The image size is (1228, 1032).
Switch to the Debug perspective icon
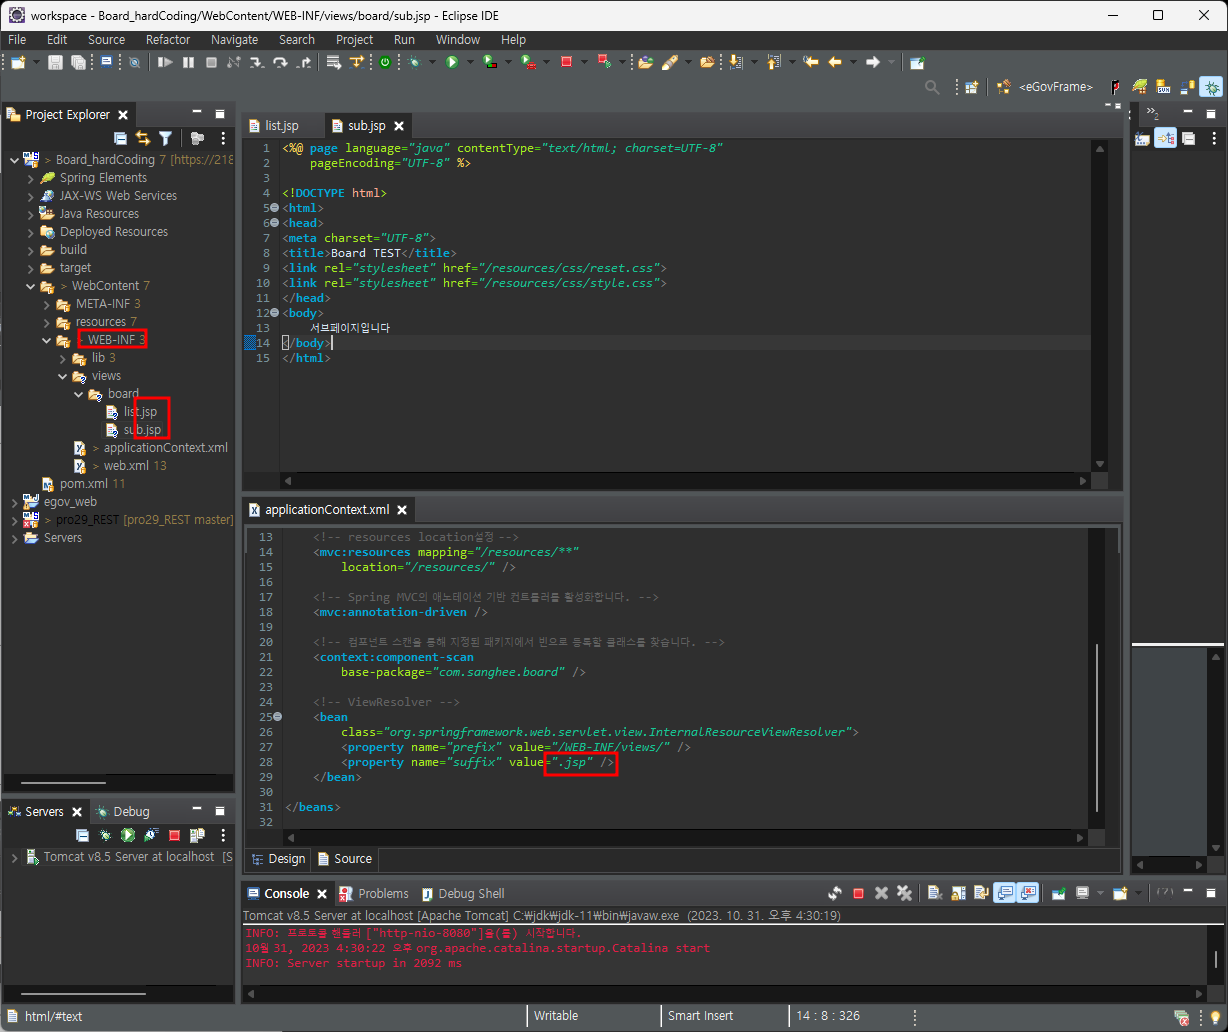pos(1212,87)
